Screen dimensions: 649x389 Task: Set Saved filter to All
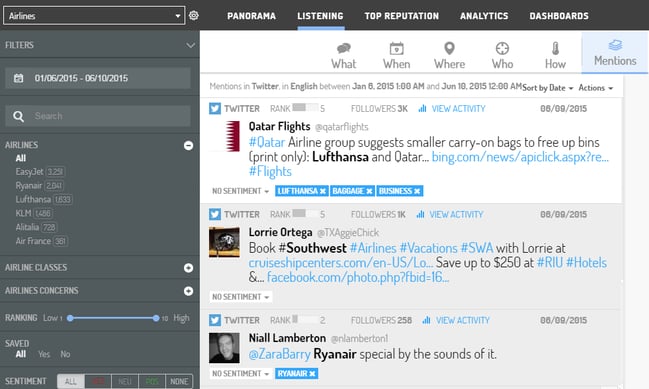coord(21,354)
